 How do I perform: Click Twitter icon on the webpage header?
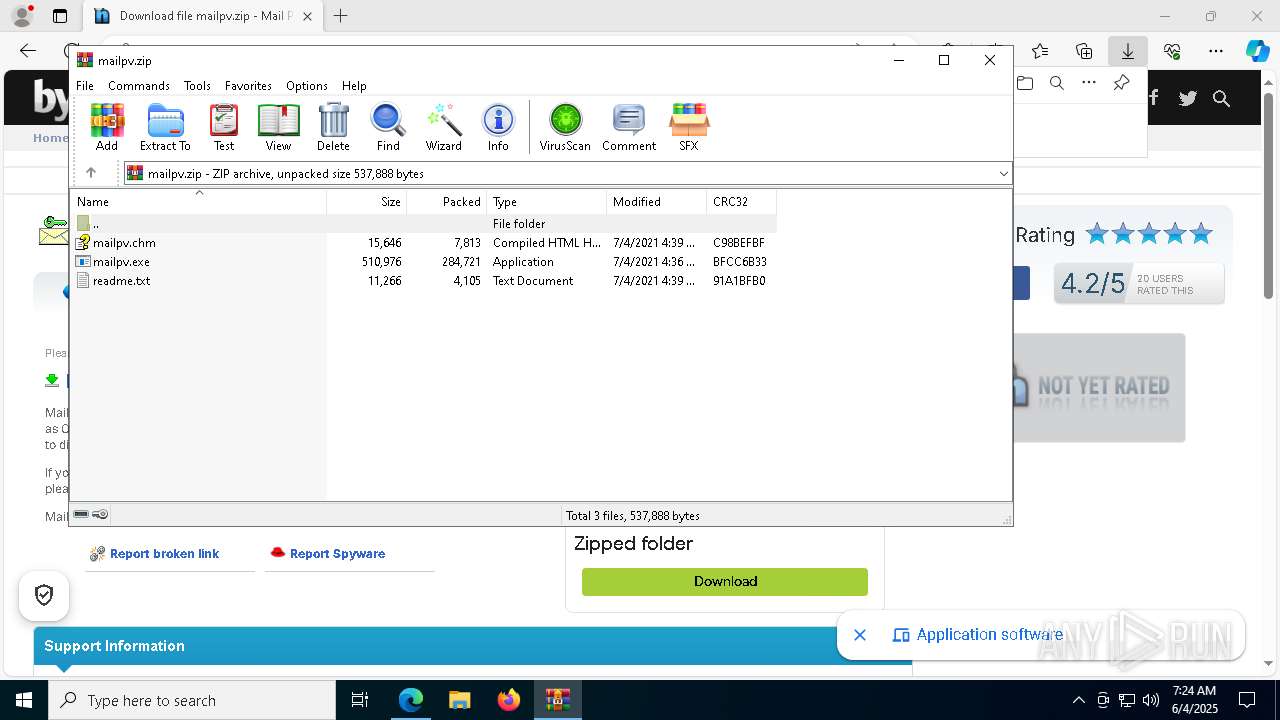(x=1187, y=98)
